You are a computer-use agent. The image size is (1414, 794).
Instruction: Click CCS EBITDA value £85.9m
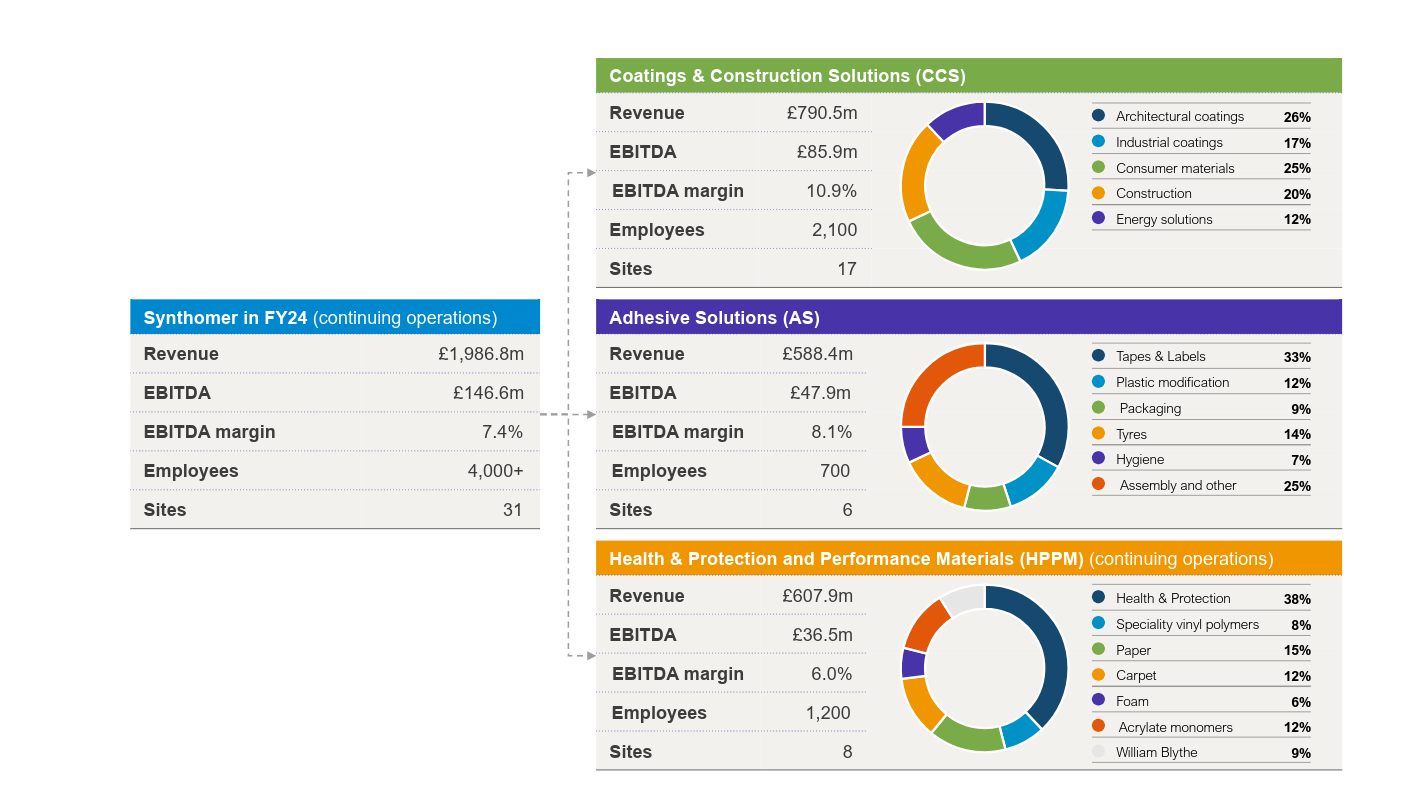tap(826, 152)
